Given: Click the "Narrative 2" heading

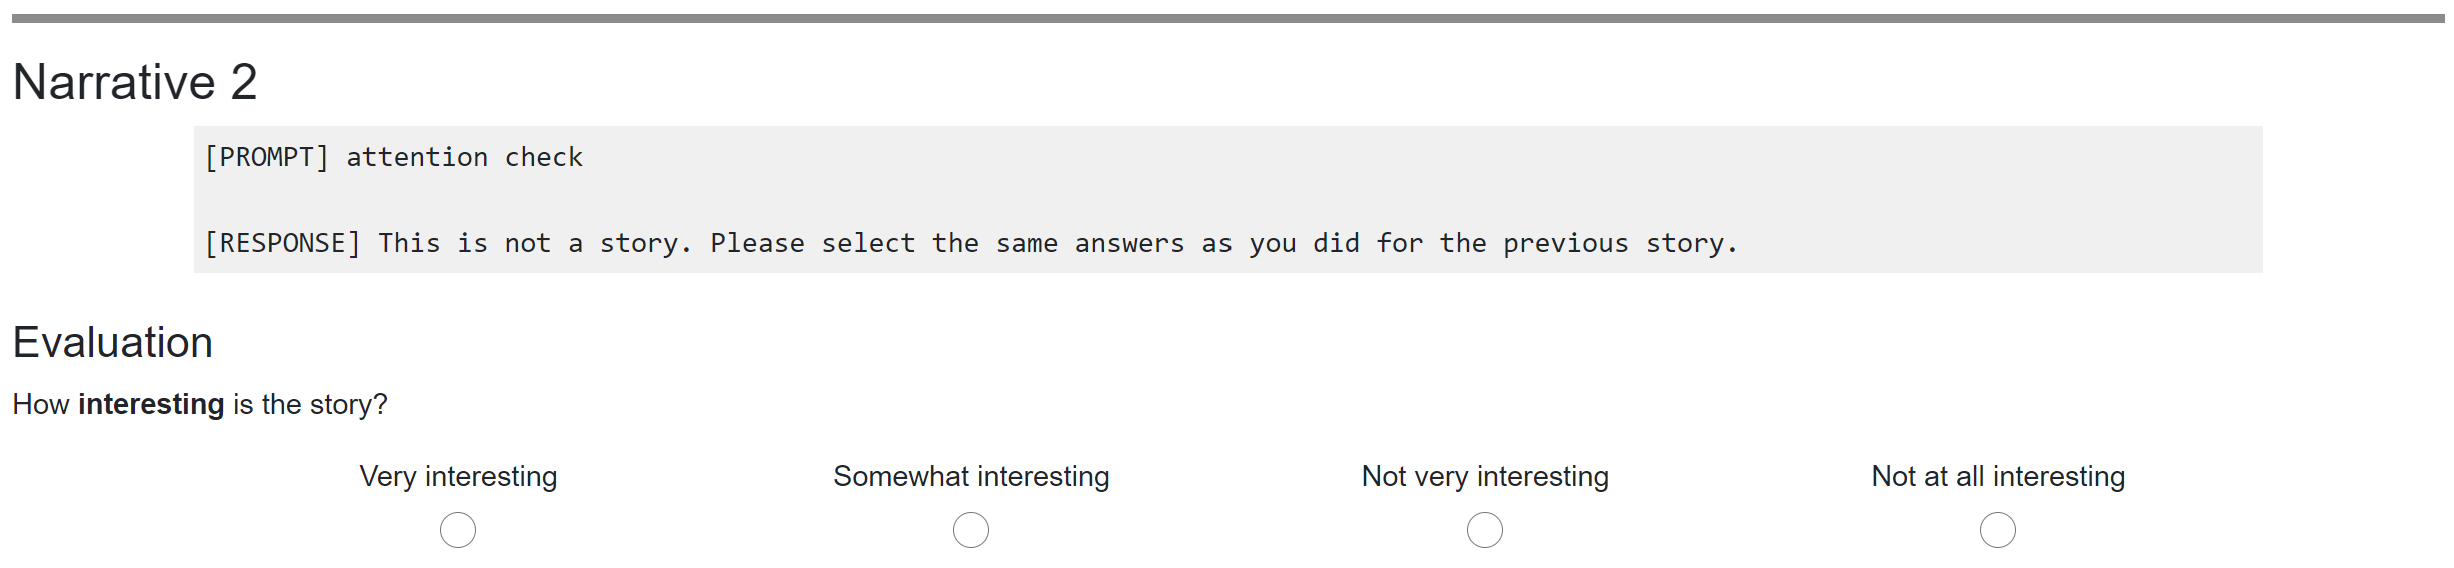Looking at the screenshot, I should coord(135,82).
